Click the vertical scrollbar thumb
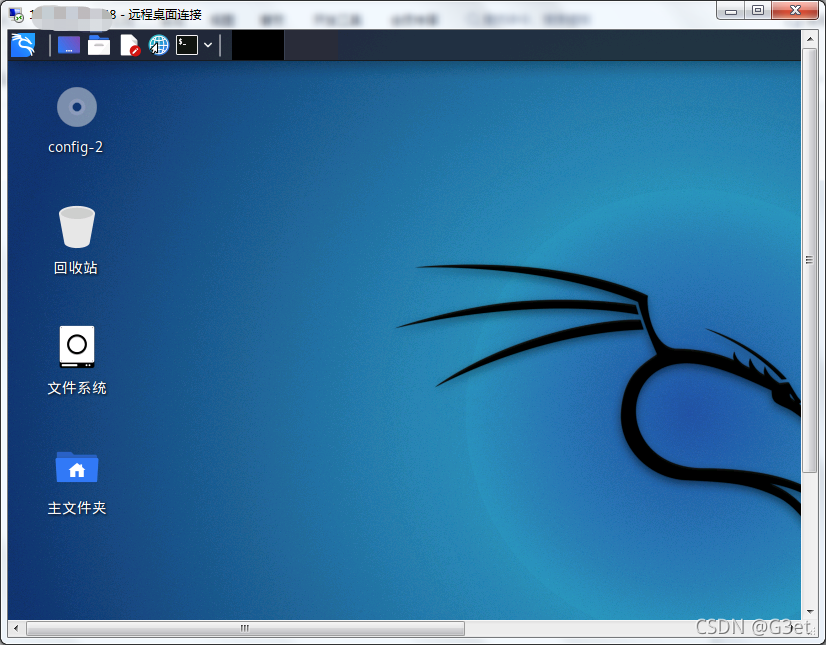The image size is (826, 645). 810,260
